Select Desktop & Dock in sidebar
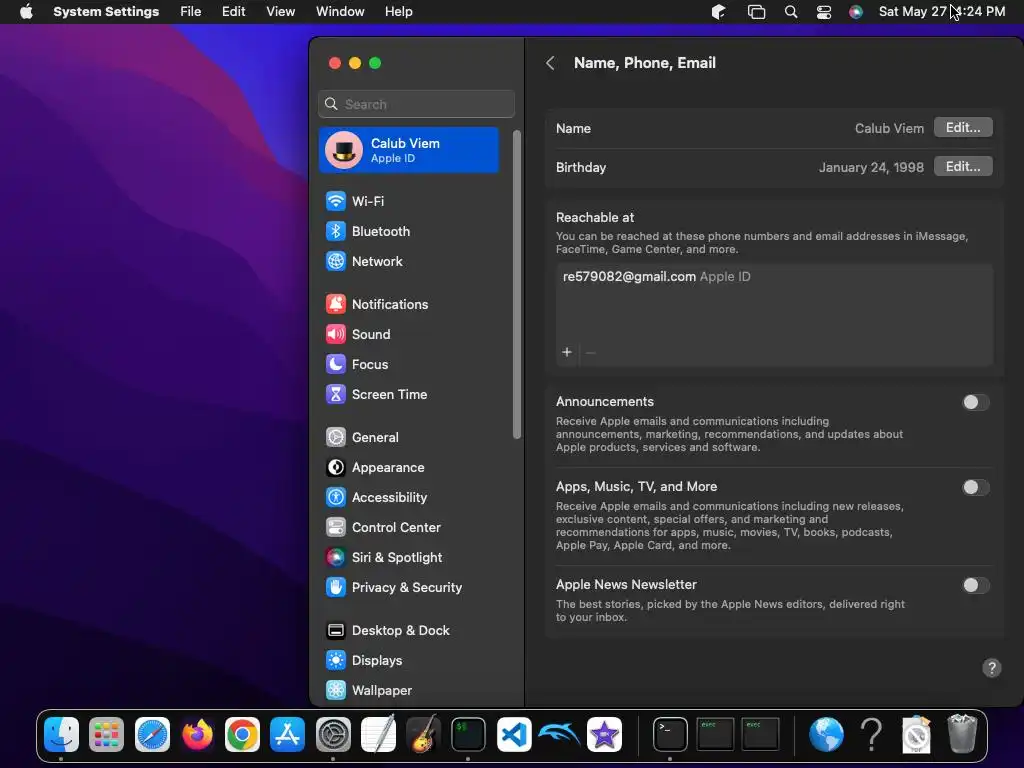1024x768 pixels. 387,631
